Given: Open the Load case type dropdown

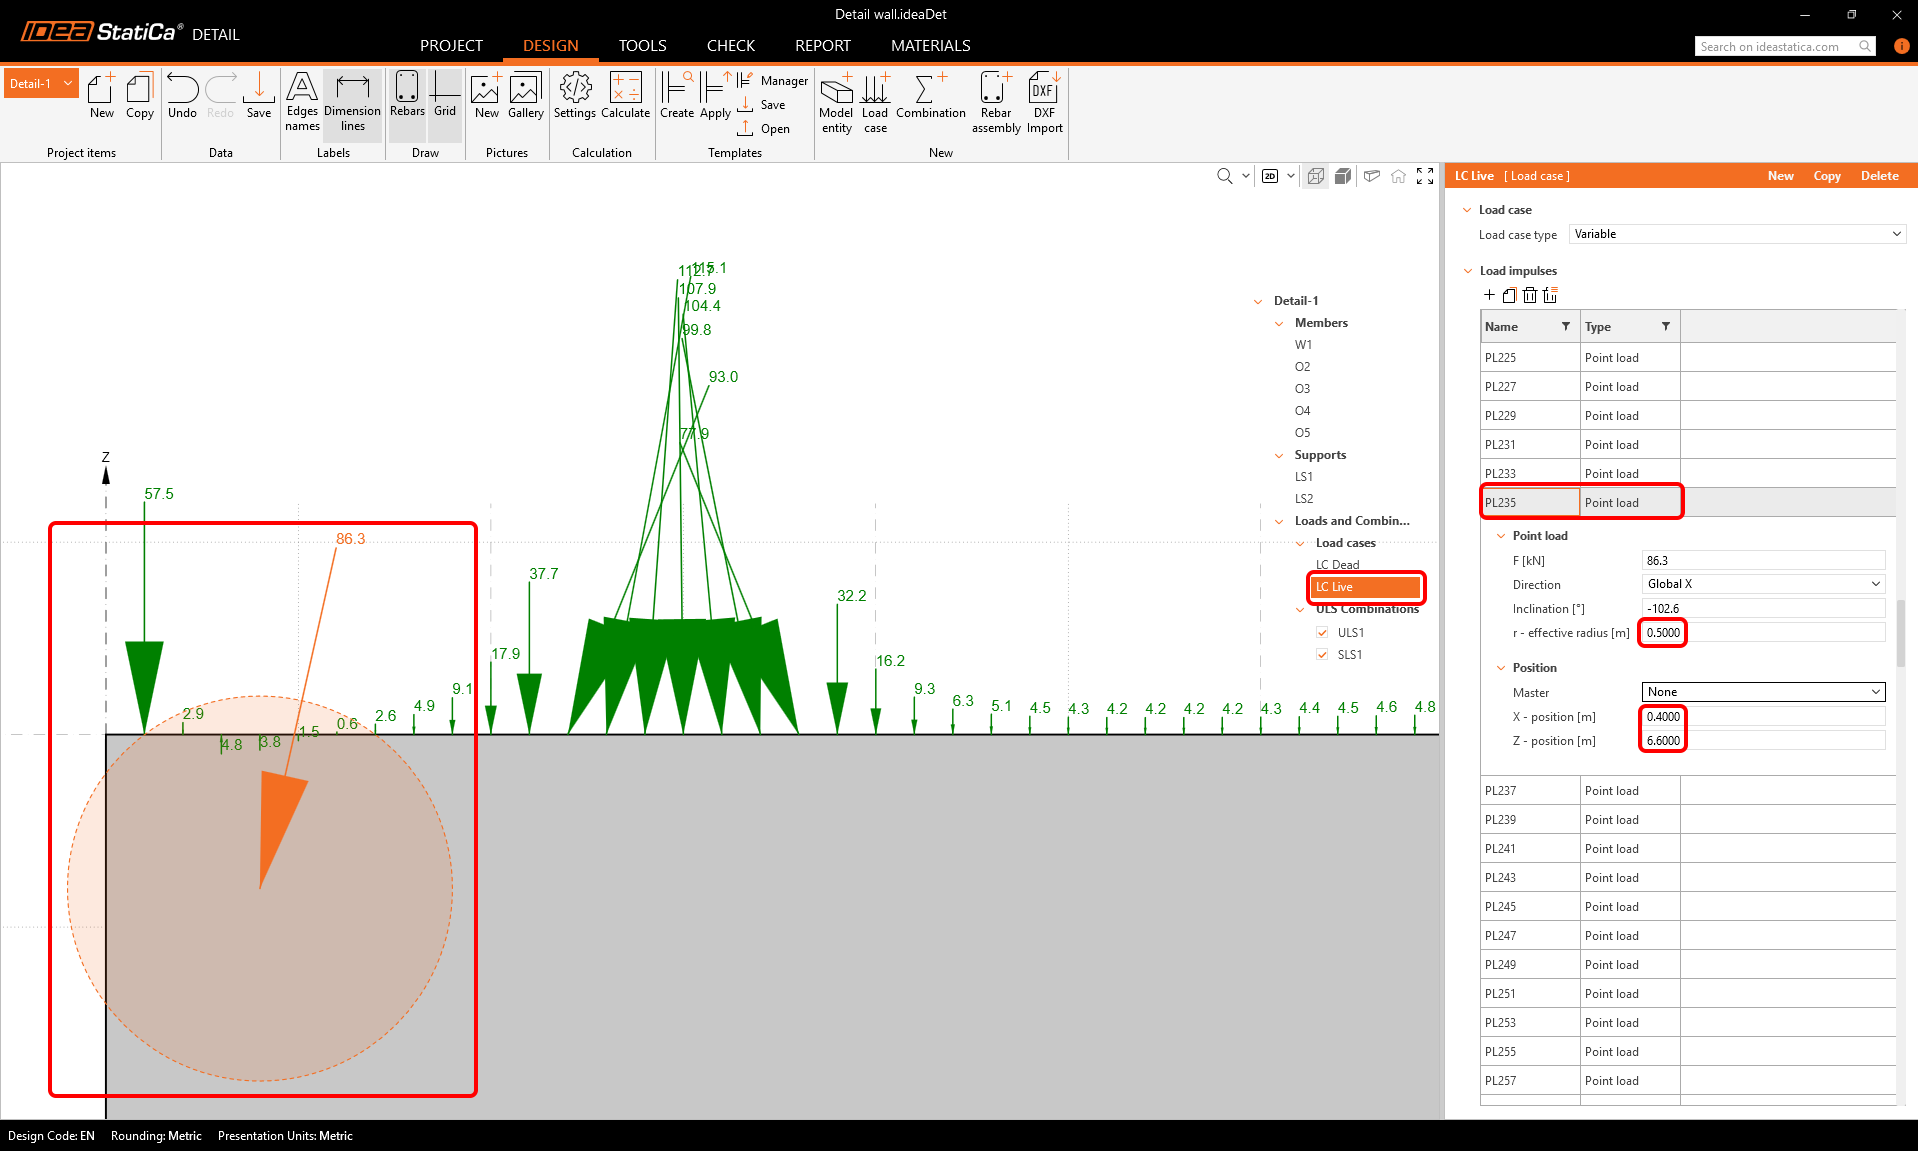Looking at the screenshot, I should click(x=1737, y=234).
